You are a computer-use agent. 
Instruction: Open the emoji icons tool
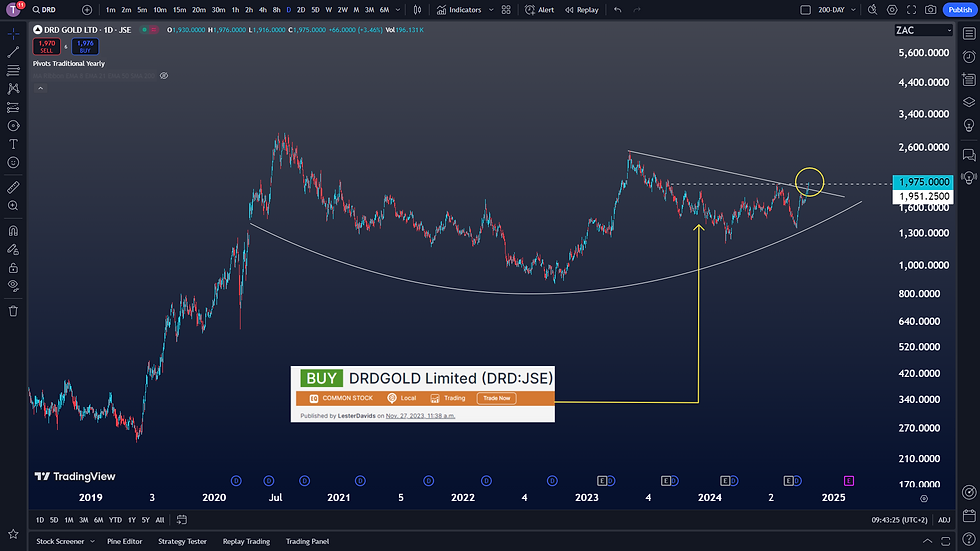point(13,162)
